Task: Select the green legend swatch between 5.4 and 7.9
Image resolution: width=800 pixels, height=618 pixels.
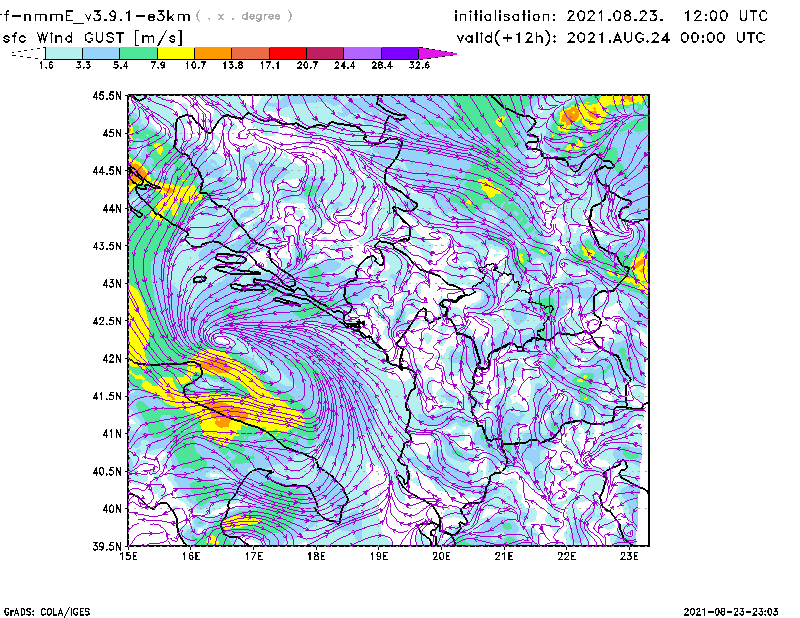Action: [138, 53]
